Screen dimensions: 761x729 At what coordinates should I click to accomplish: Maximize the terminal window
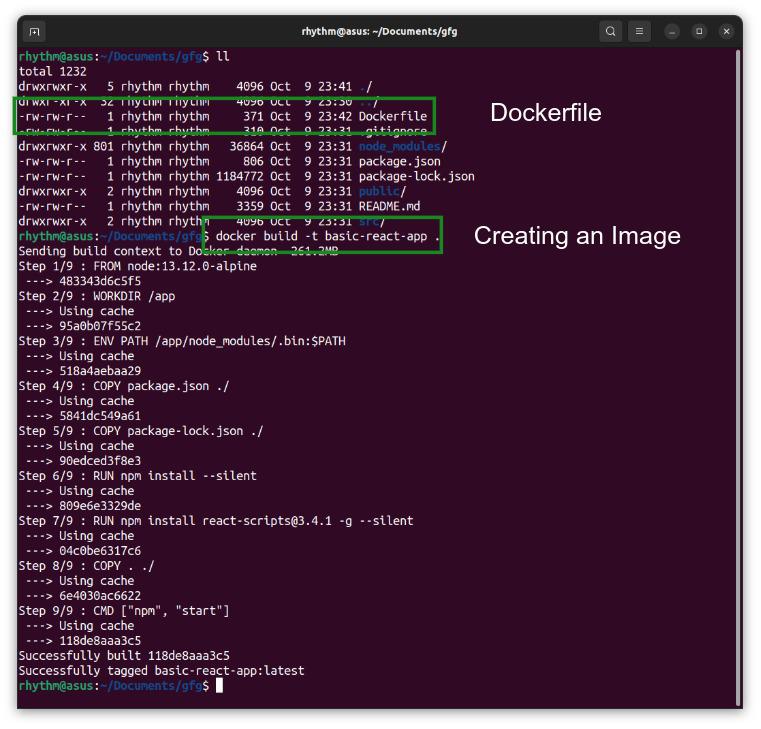699,32
